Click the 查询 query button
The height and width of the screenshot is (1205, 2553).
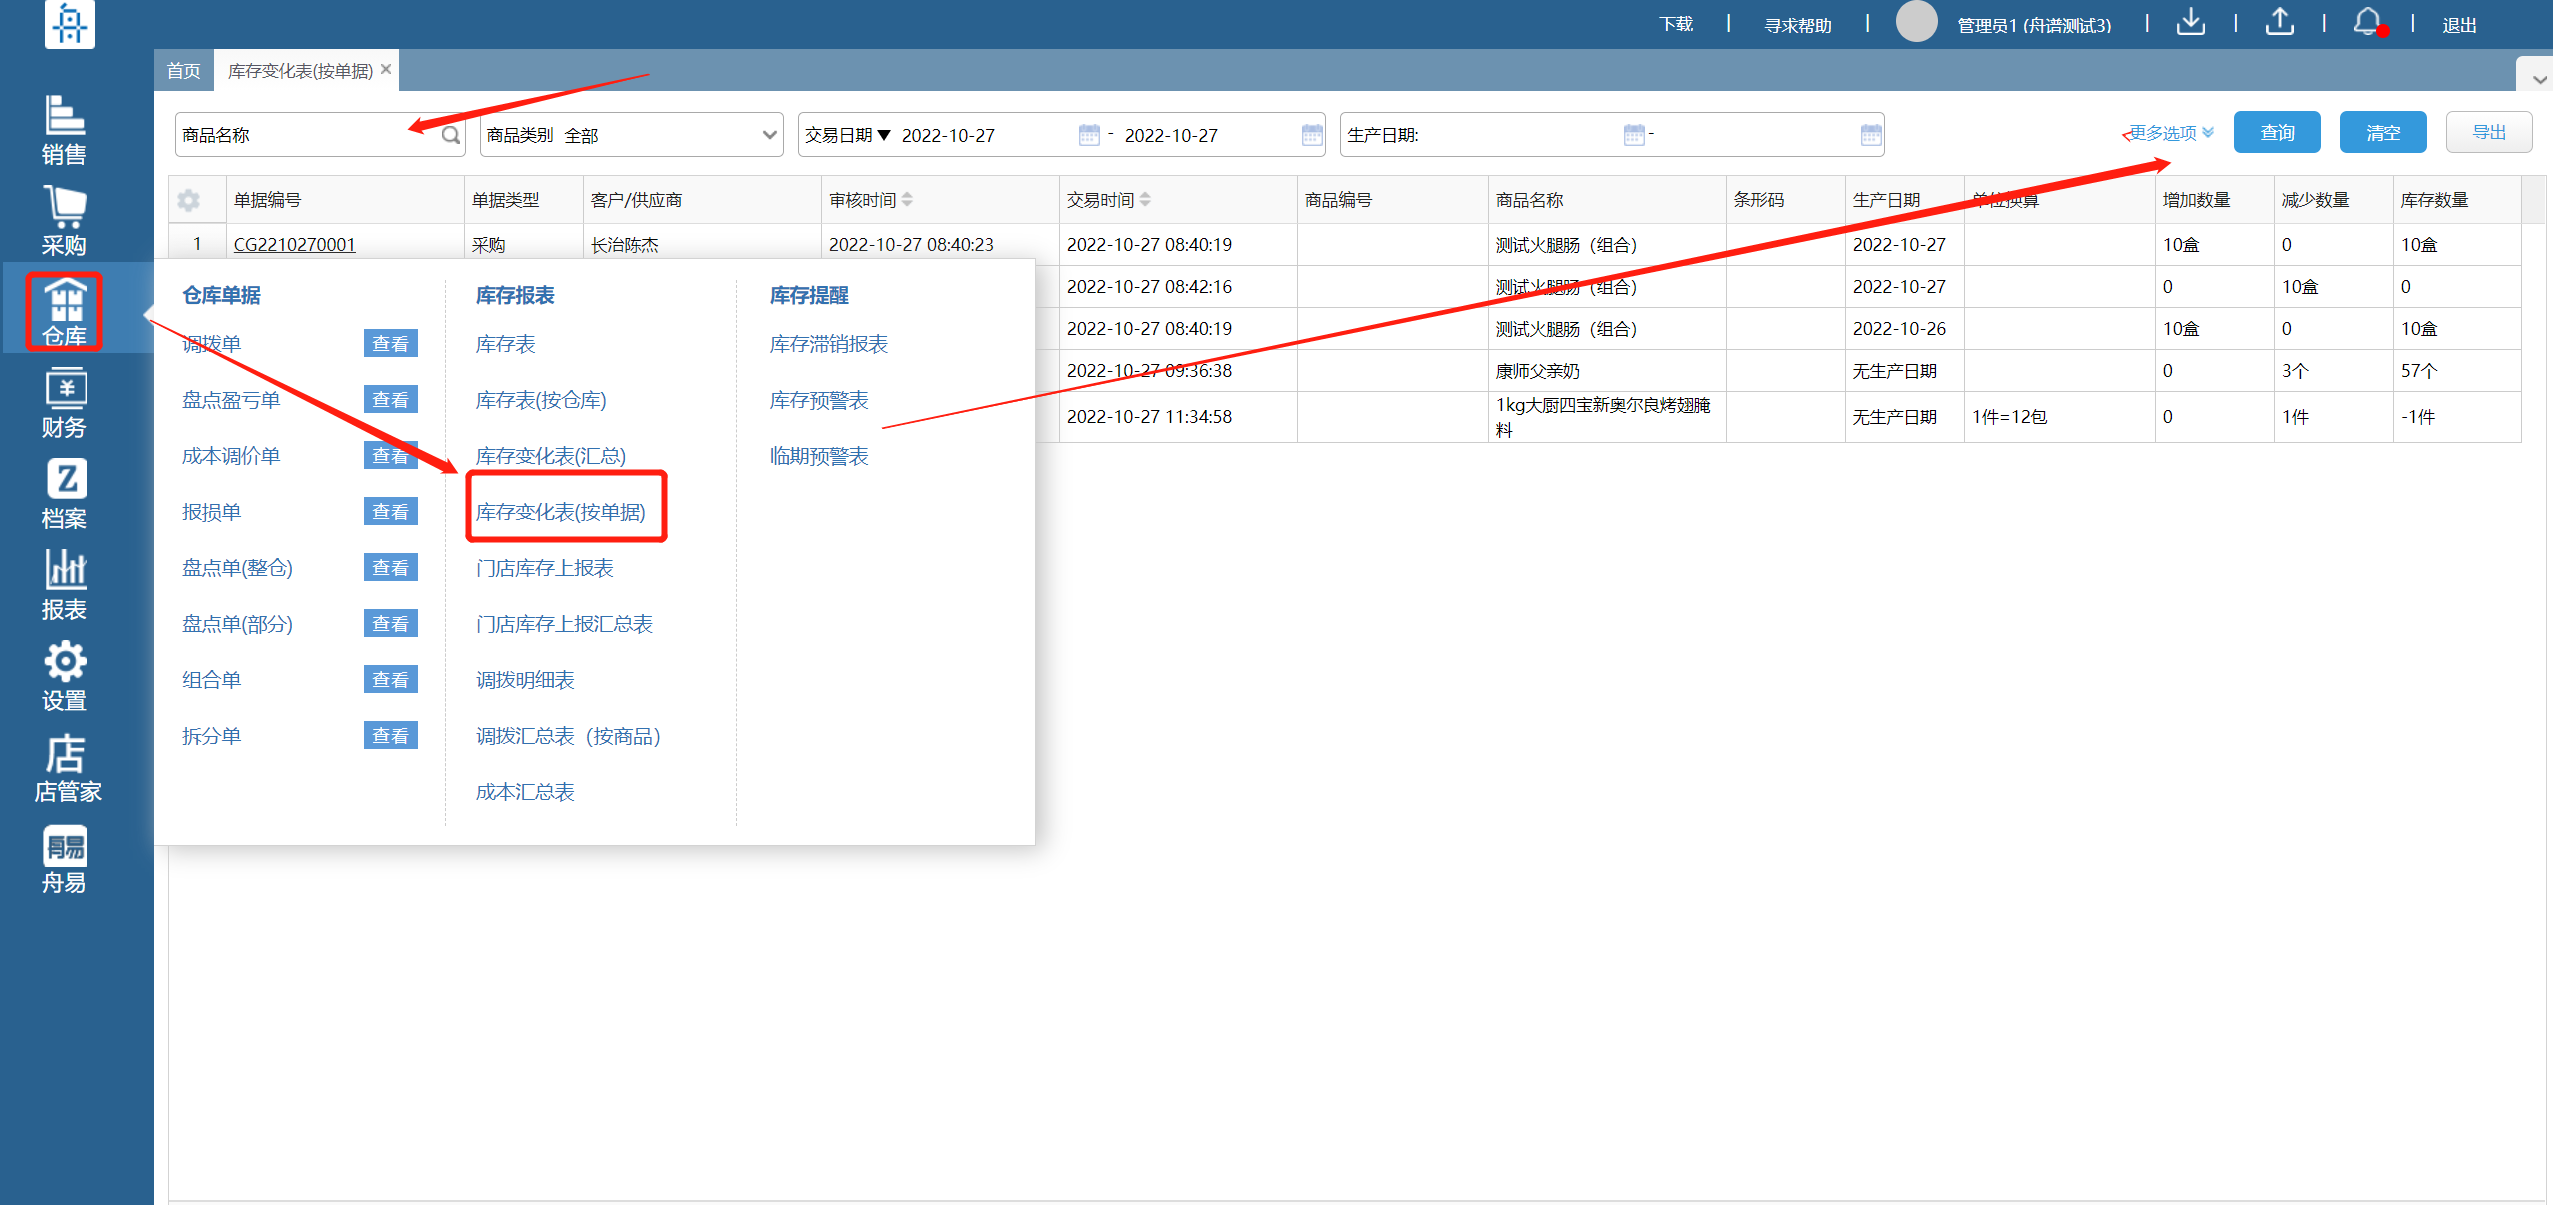point(2277,133)
